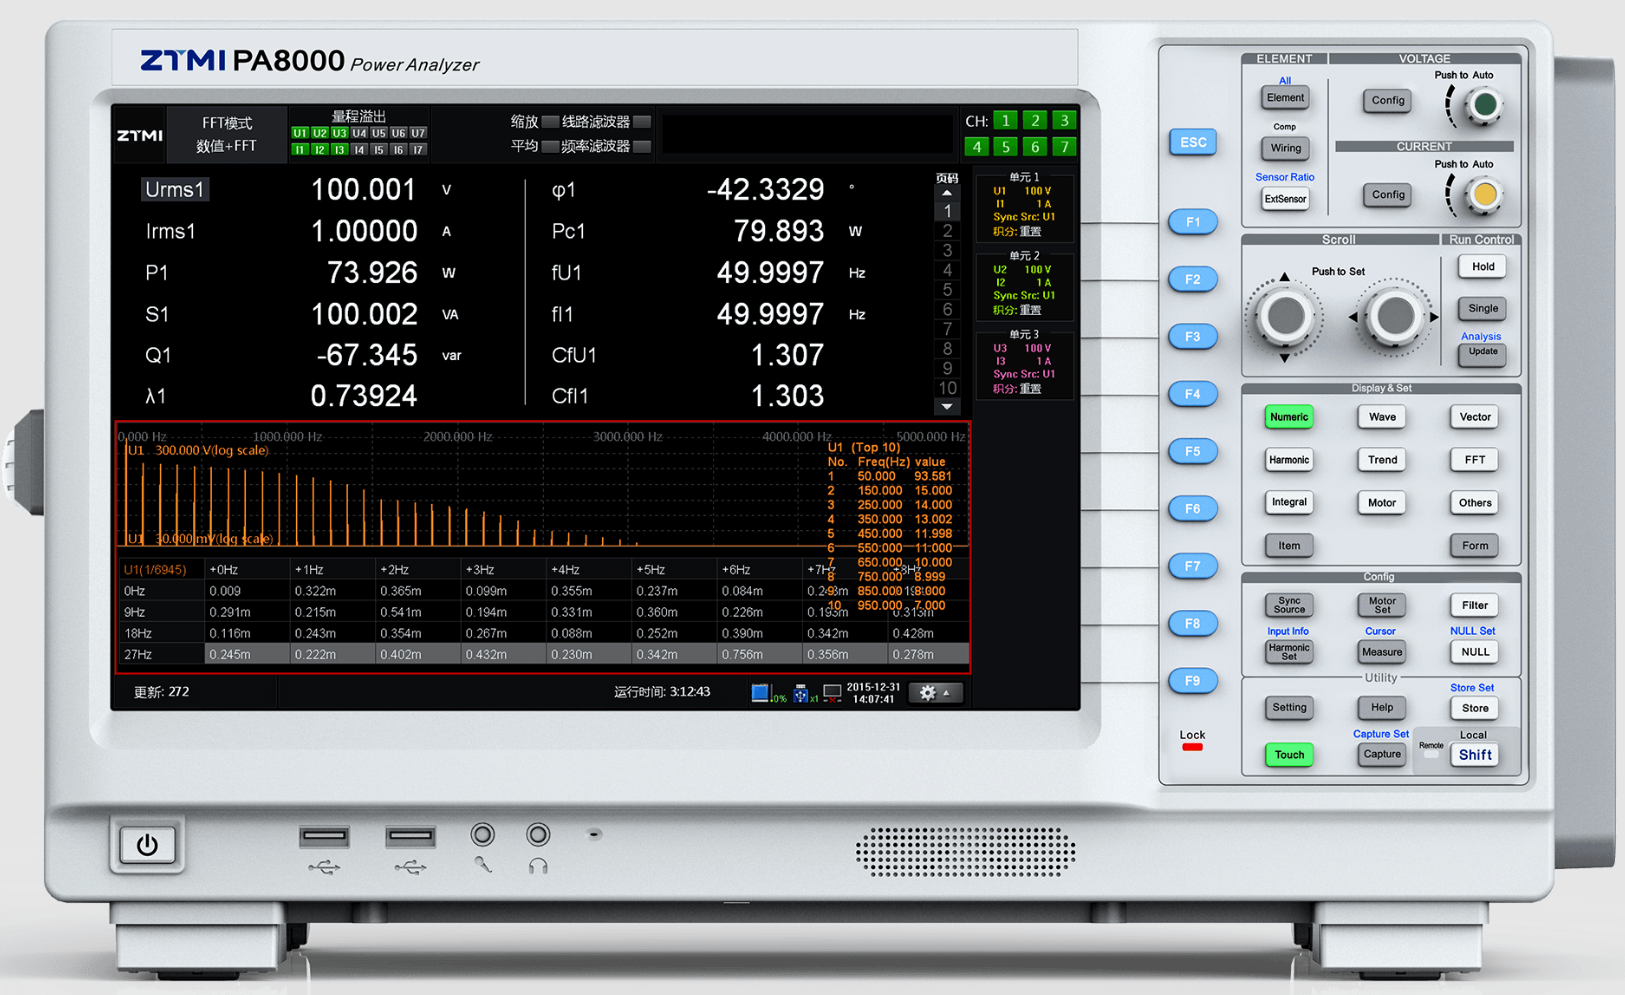Click the Sync Source button

tap(1289, 605)
